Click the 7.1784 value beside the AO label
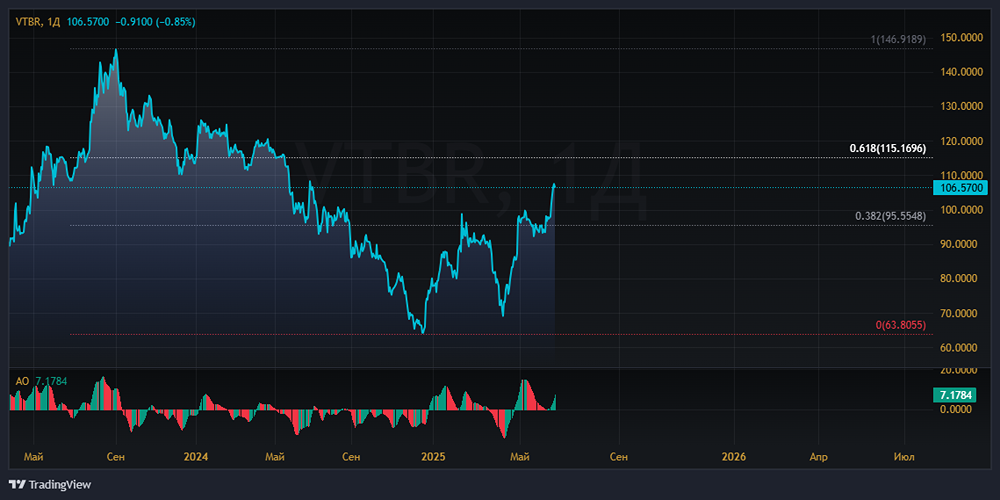This screenshot has height=500, width=1000. coord(52,381)
